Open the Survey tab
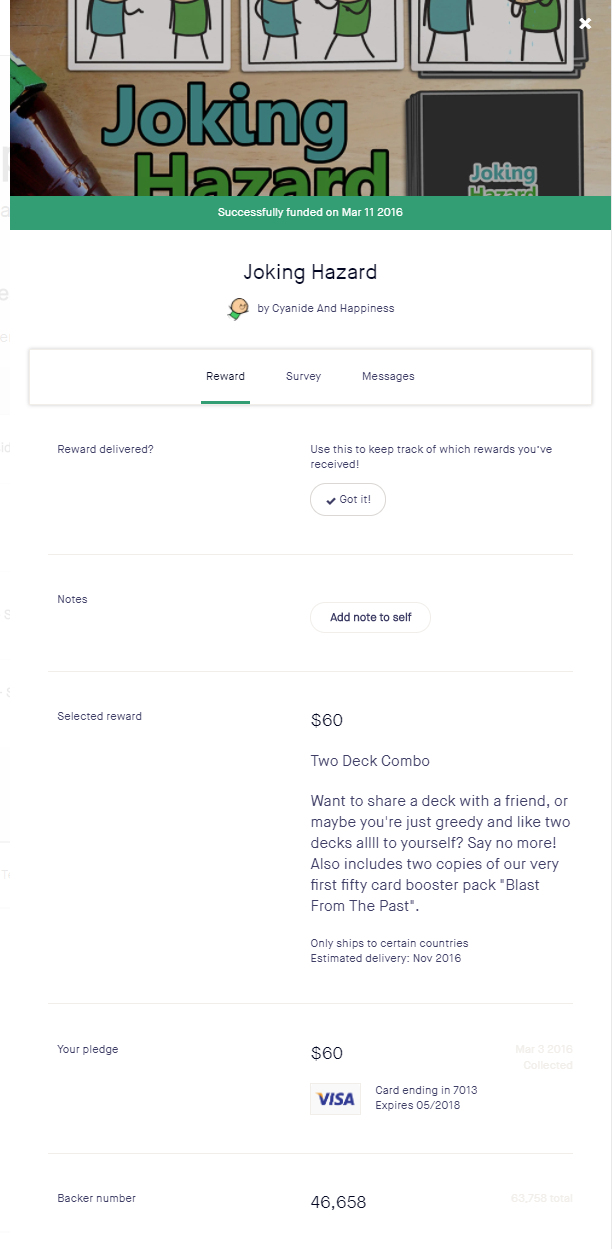This screenshot has height=1249, width=612. [303, 377]
